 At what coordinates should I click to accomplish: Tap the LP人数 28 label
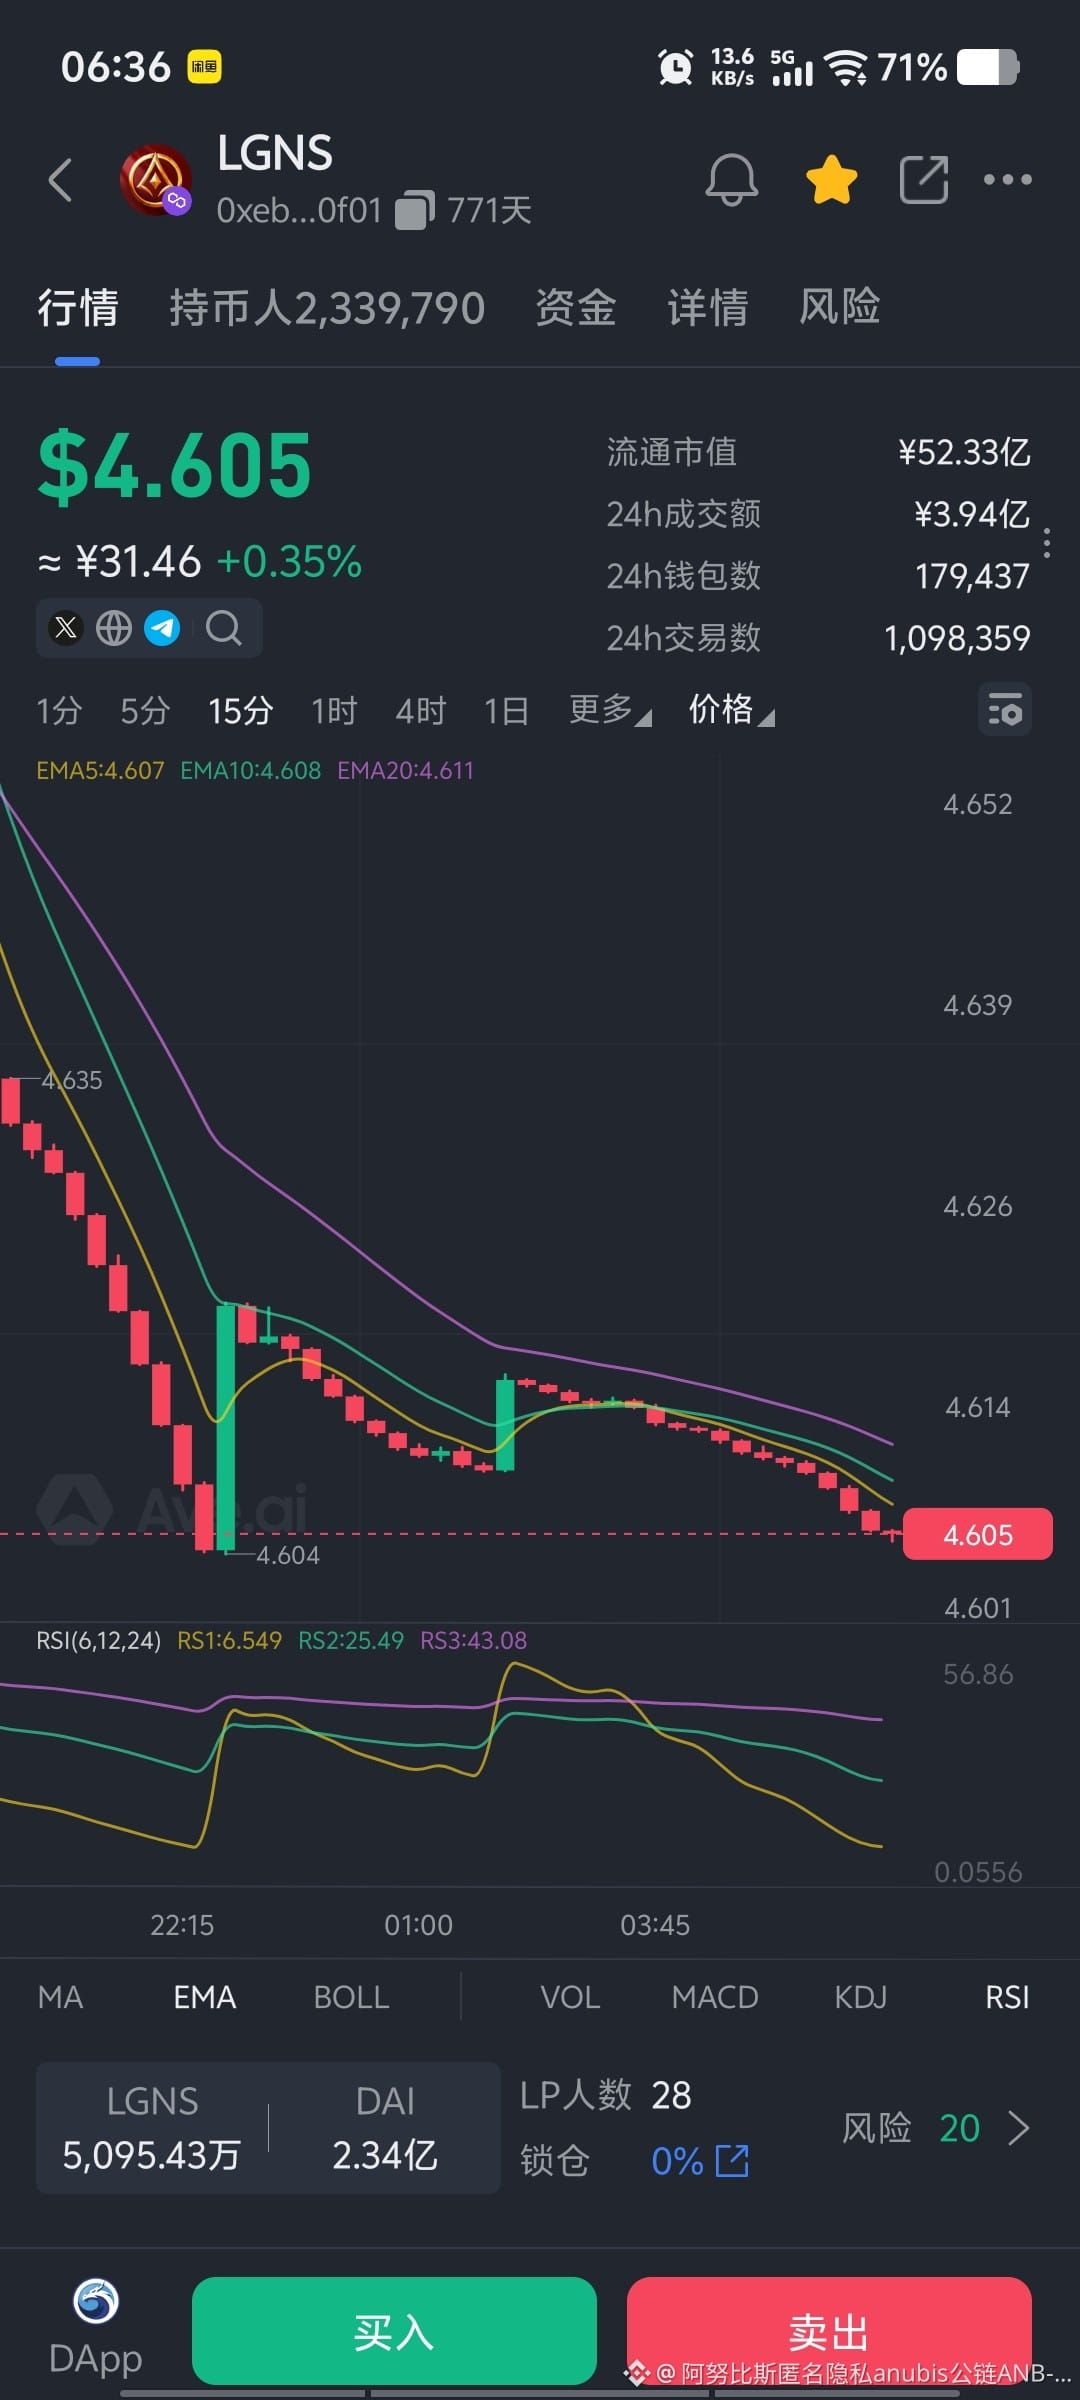606,2095
